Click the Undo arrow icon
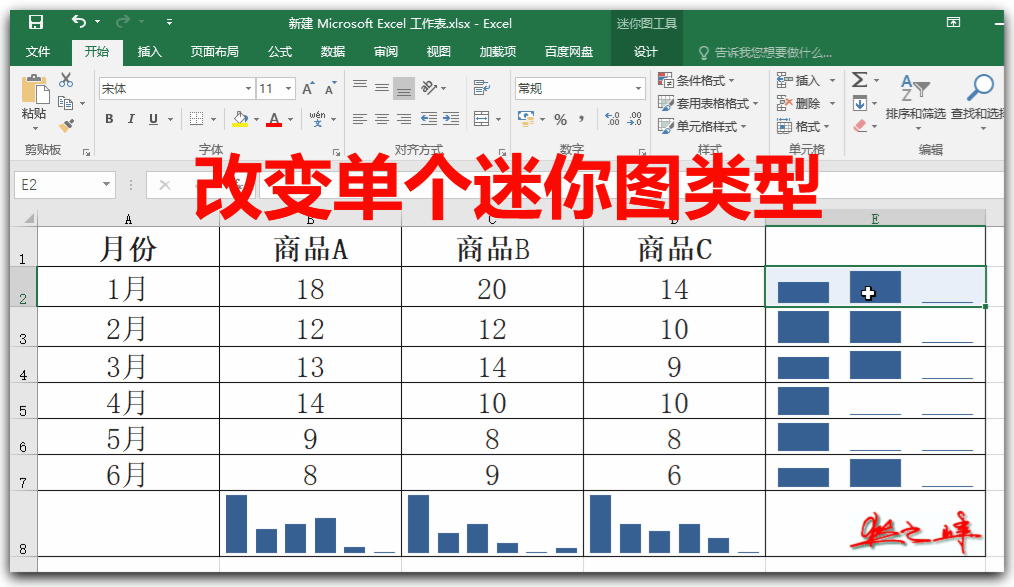The image size is (1014, 587). [79, 21]
